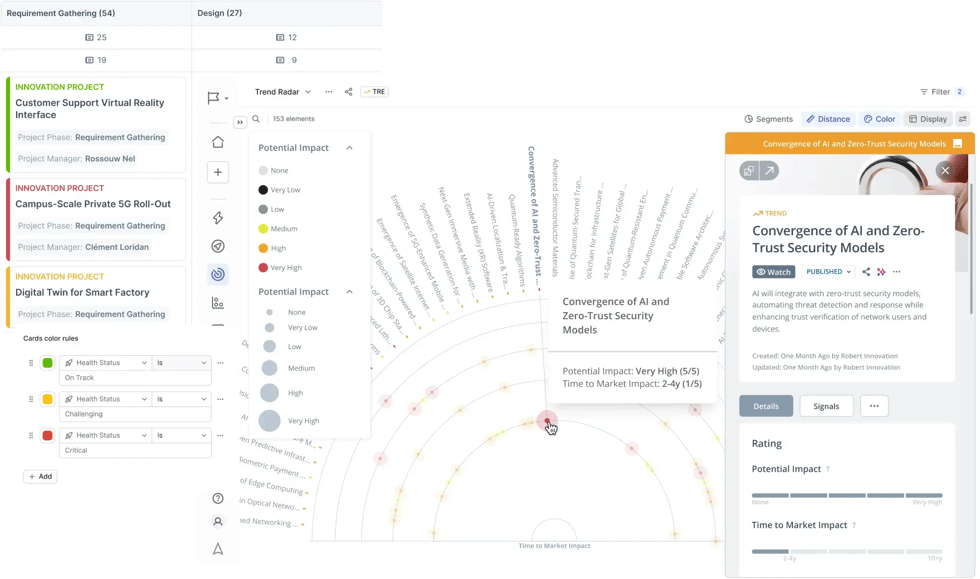The height and width of the screenshot is (579, 980).
Task: Click the radar icon in the sidebar
Action: (x=217, y=274)
